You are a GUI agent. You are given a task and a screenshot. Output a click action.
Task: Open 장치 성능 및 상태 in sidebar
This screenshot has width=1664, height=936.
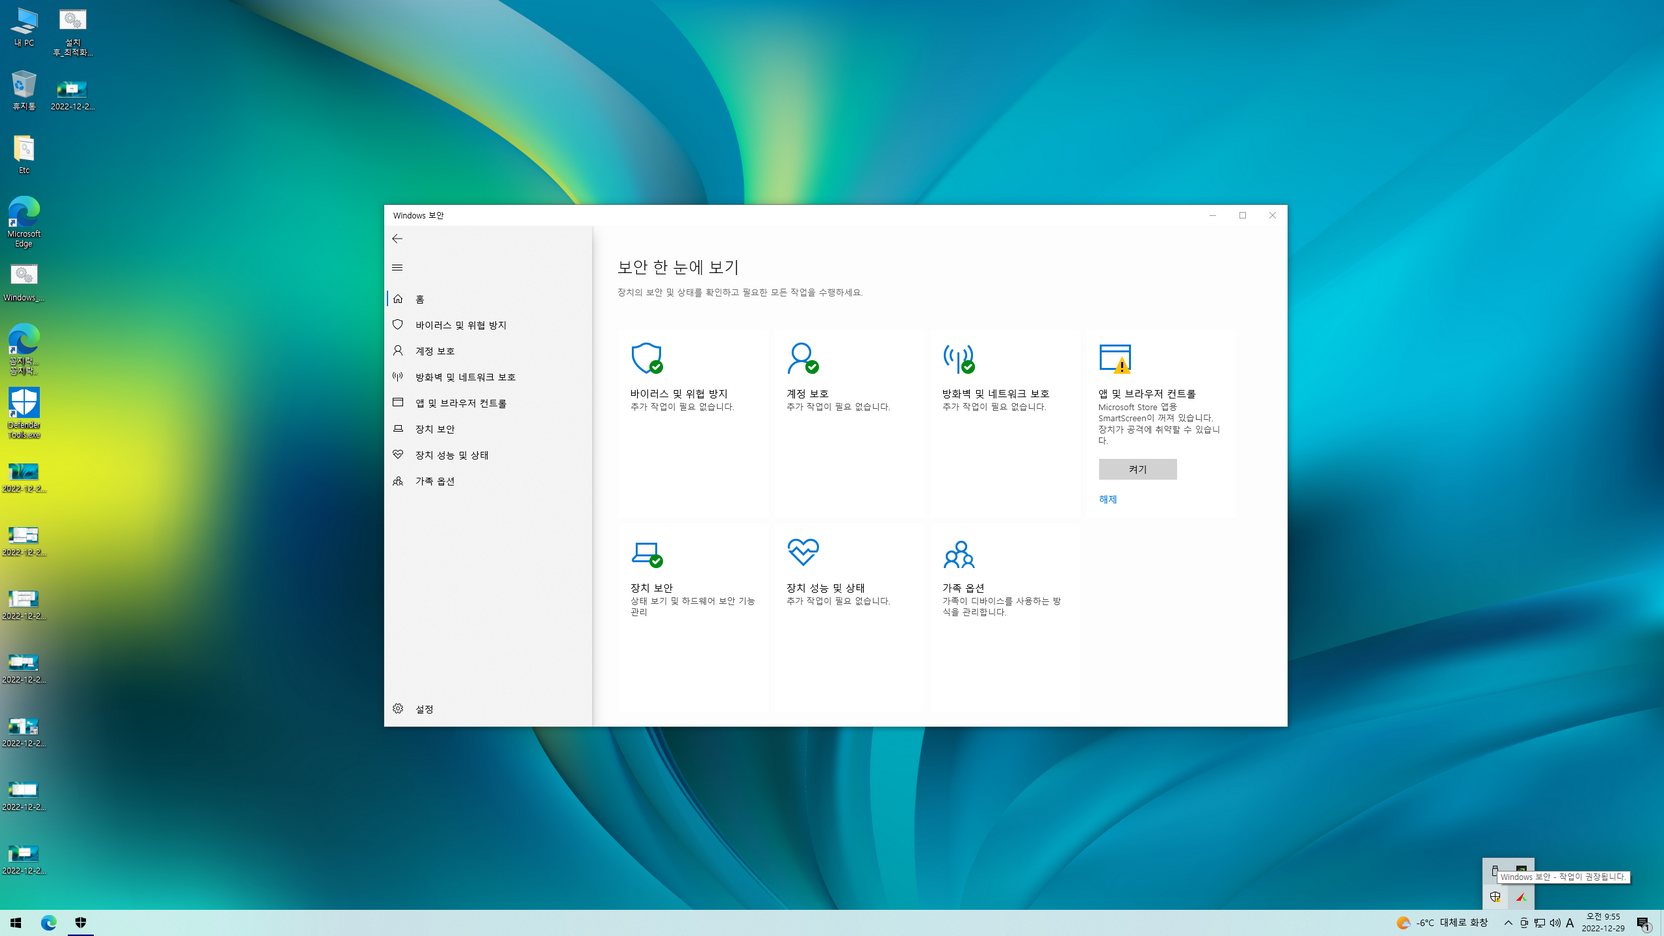pyautogui.click(x=489, y=455)
